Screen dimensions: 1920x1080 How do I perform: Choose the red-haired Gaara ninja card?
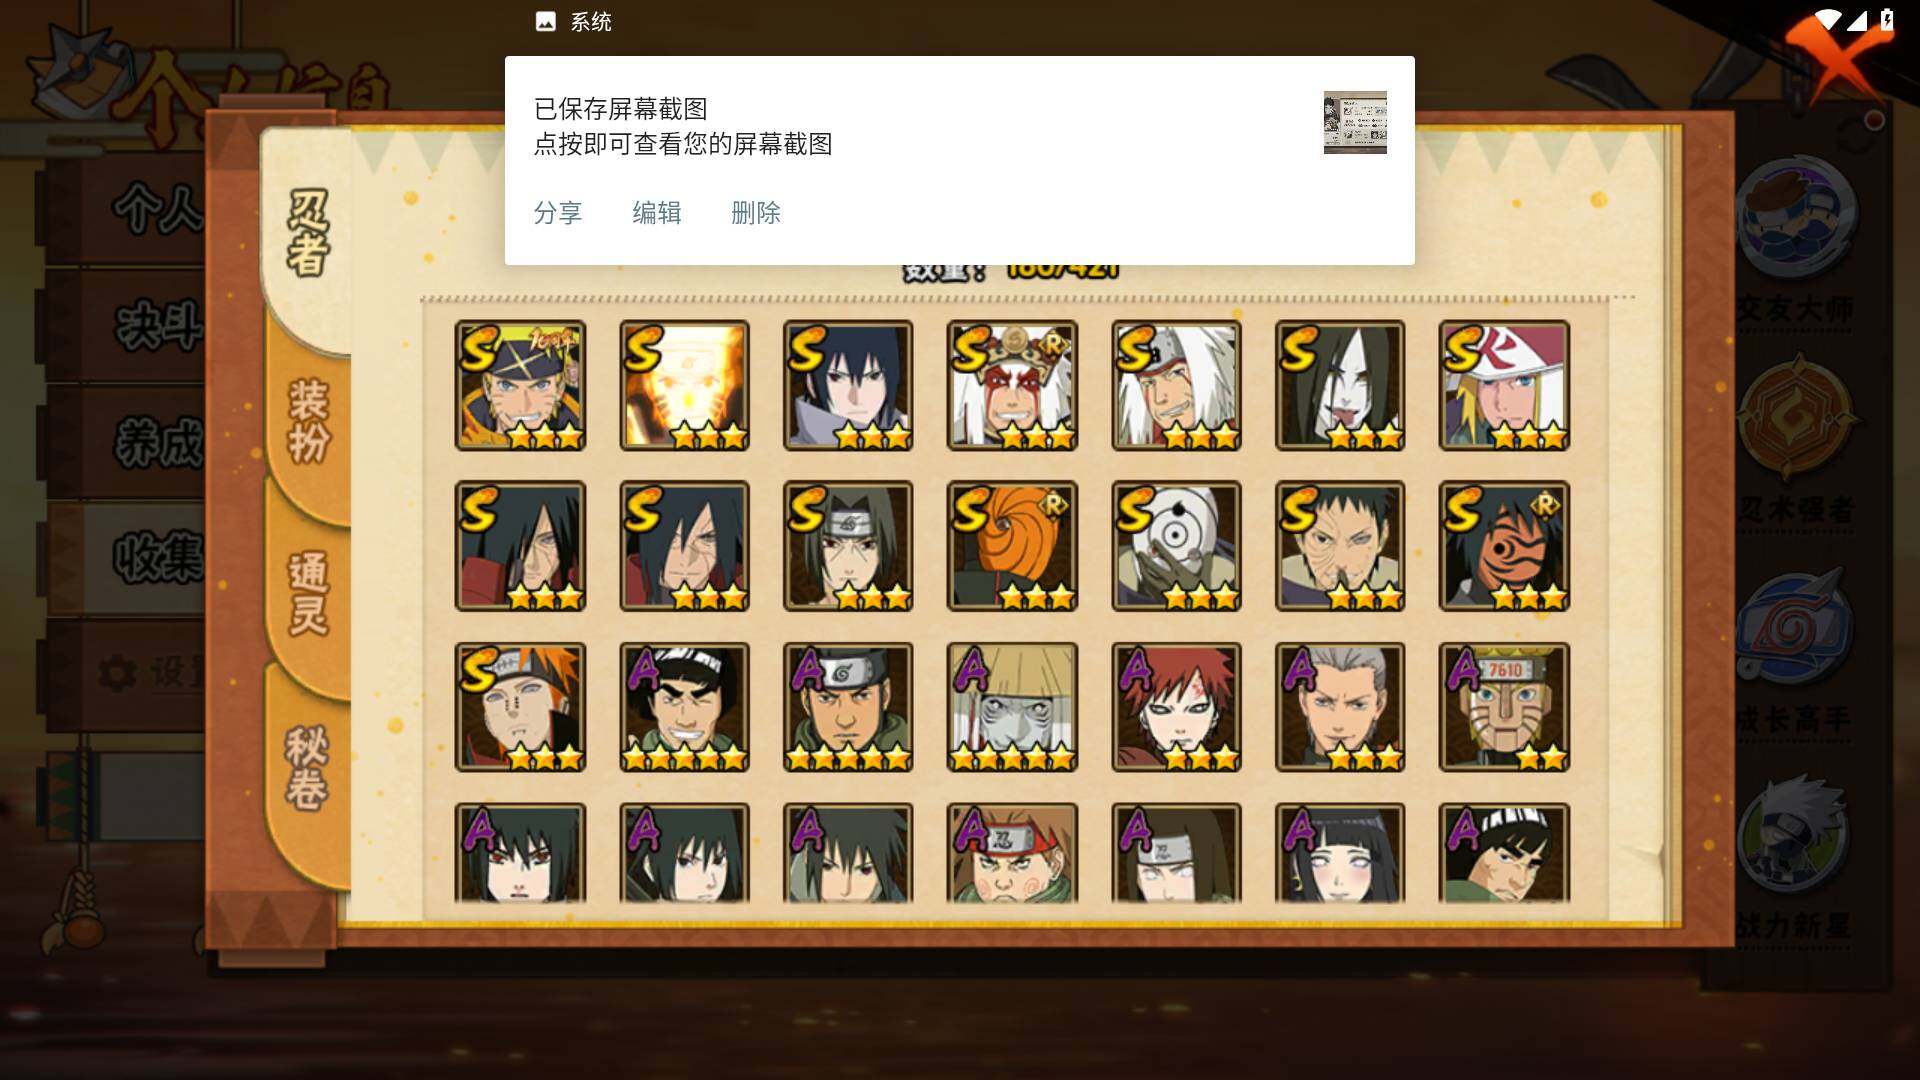click(1176, 707)
